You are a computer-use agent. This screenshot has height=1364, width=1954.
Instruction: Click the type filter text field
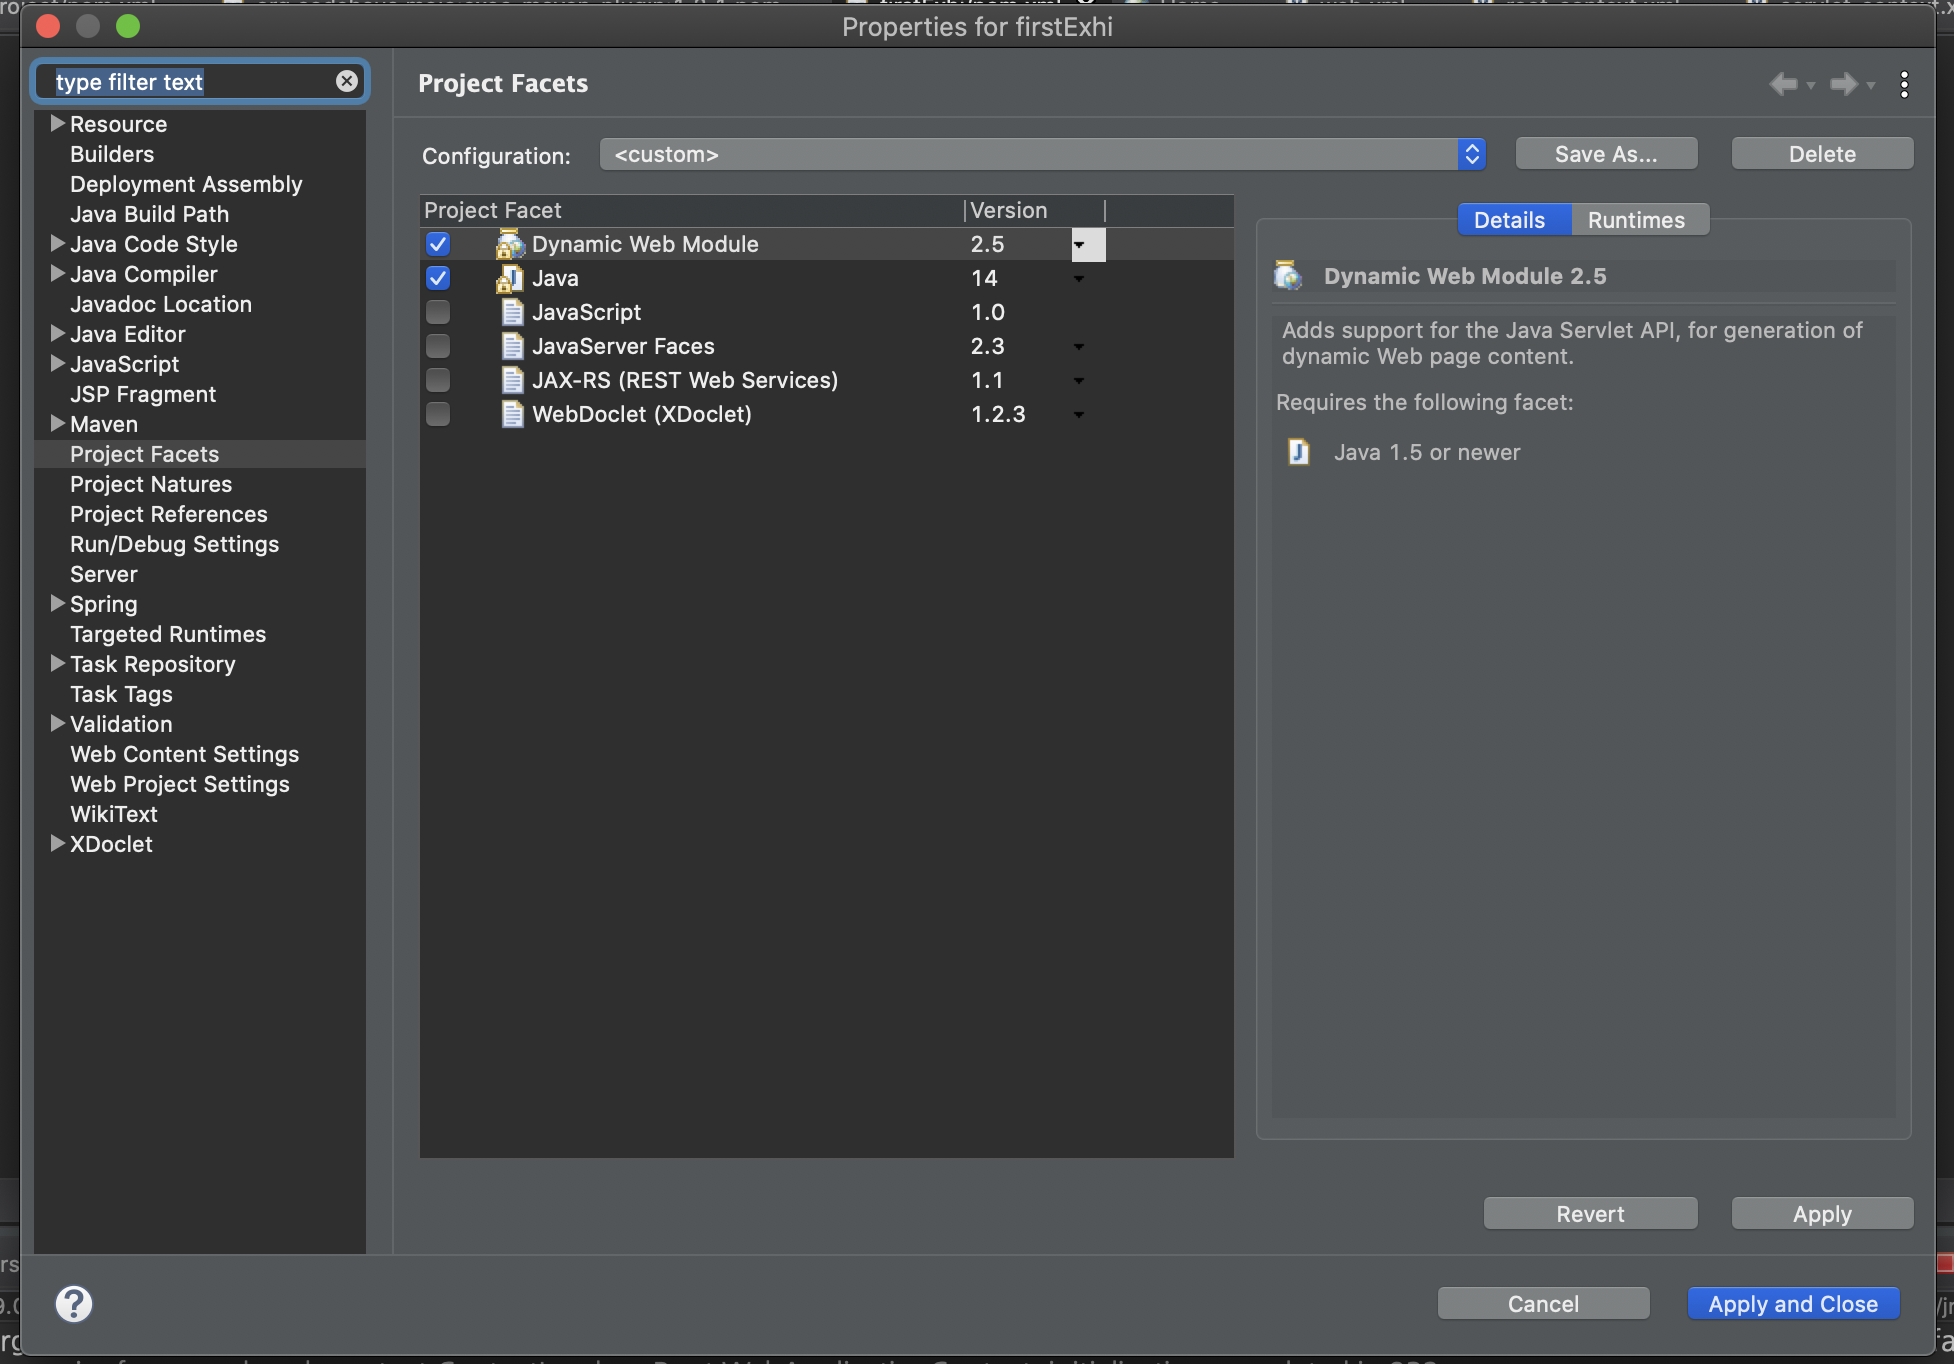tap(190, 82)
